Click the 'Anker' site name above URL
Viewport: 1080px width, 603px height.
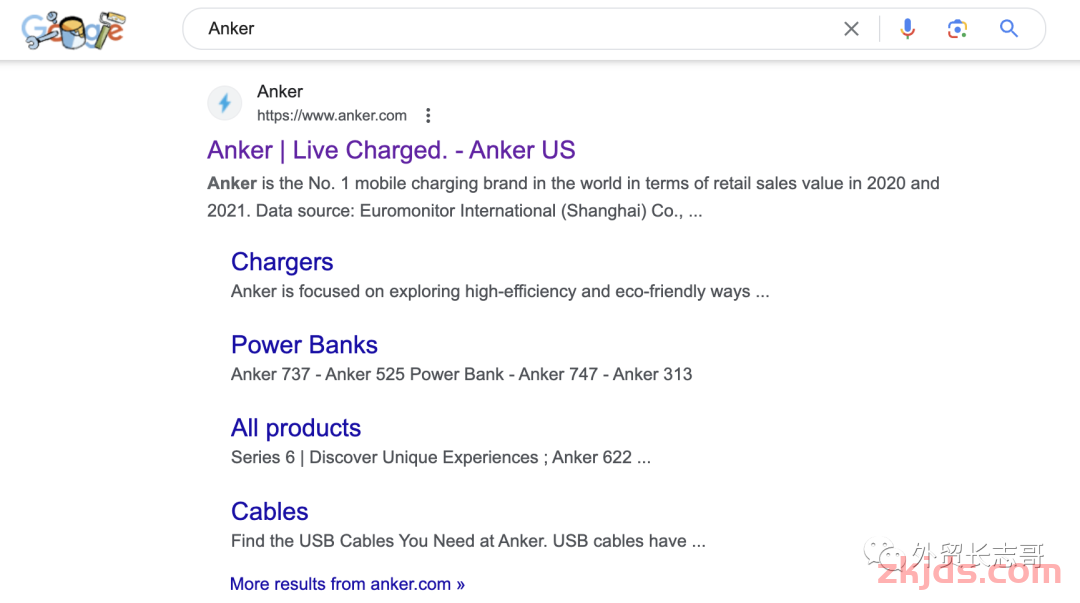point(280,91)
